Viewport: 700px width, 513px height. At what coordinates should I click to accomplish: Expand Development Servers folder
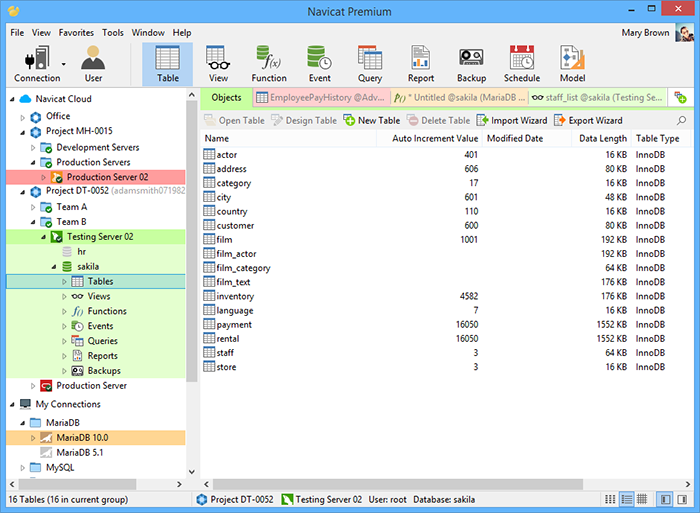click(33, 147)
